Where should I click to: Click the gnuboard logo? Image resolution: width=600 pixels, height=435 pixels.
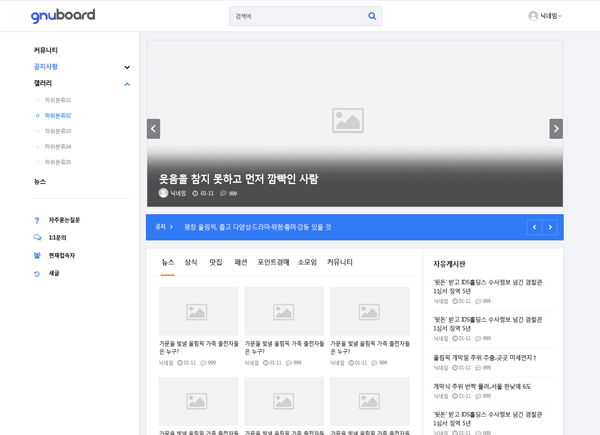point(63,16)
